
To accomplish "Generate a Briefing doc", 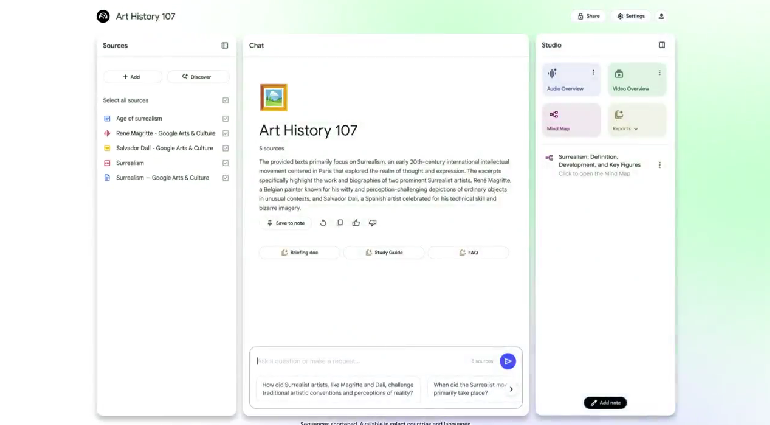I will click(x=299, y=253).
